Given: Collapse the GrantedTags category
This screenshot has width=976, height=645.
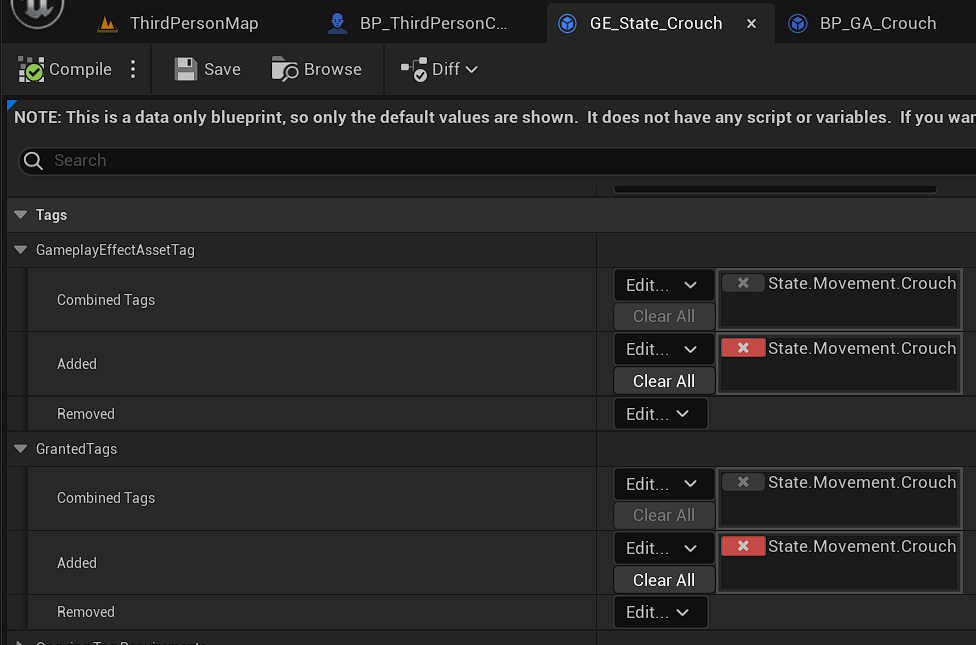Looking at the screenshot, I should (x=21, y=449).
